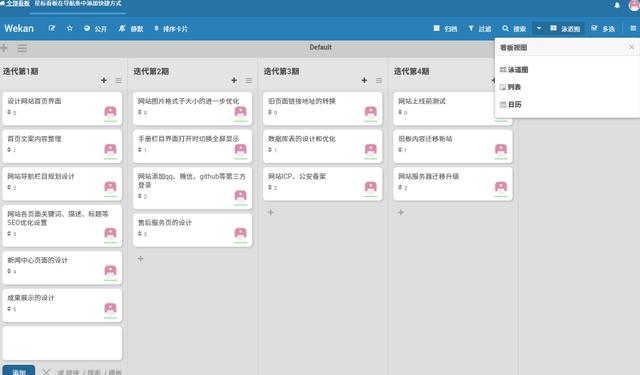Click member avatar on 网站服务器迁移升级 card
Screen dimensions: 640x375
(501, 186)
